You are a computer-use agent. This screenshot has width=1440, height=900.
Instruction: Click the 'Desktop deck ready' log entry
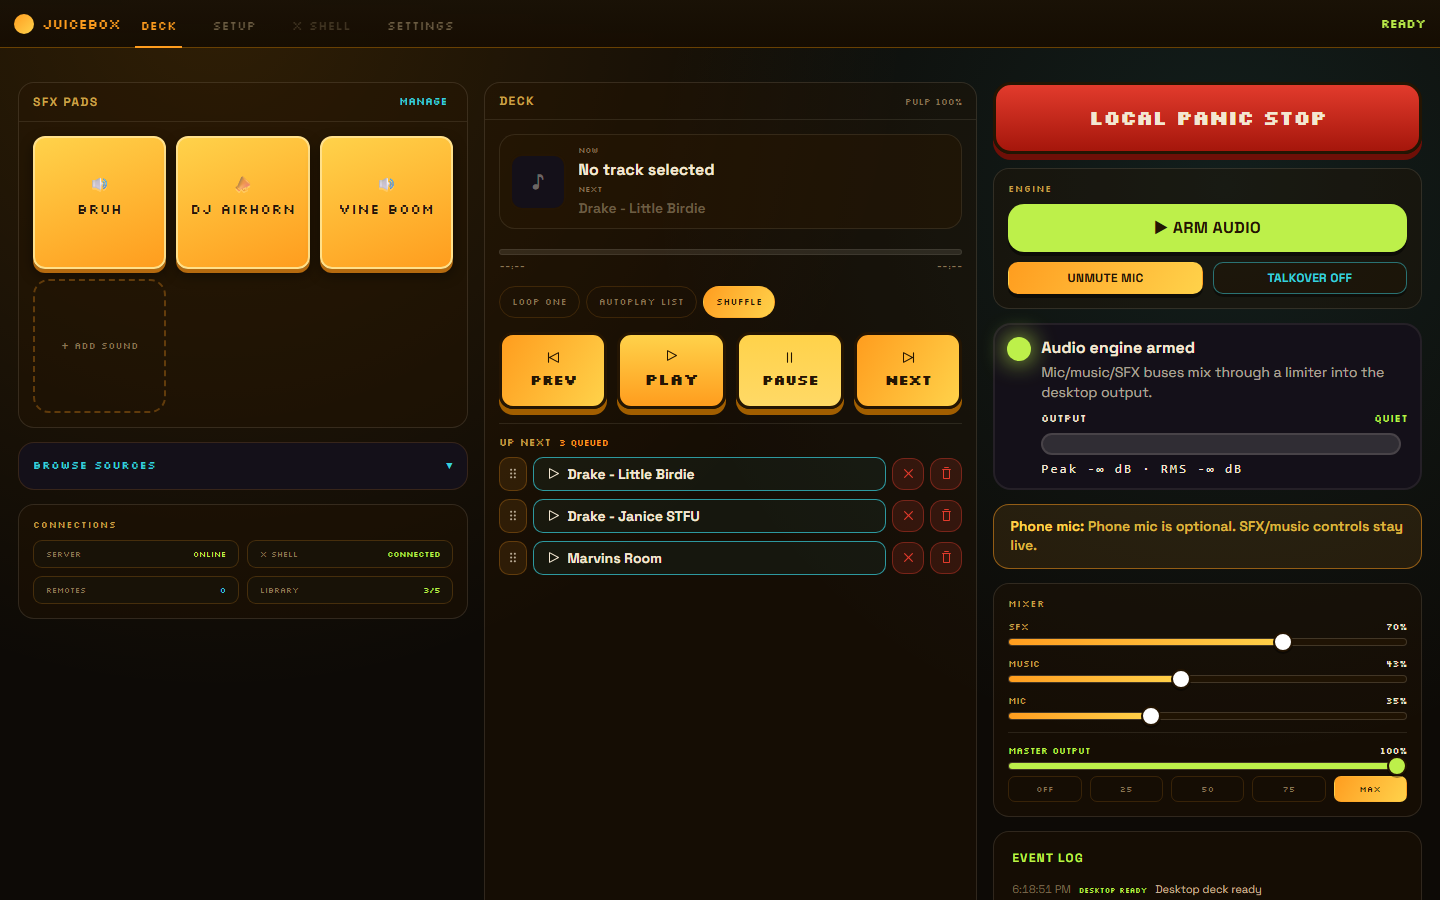(x=1208, y=889)
